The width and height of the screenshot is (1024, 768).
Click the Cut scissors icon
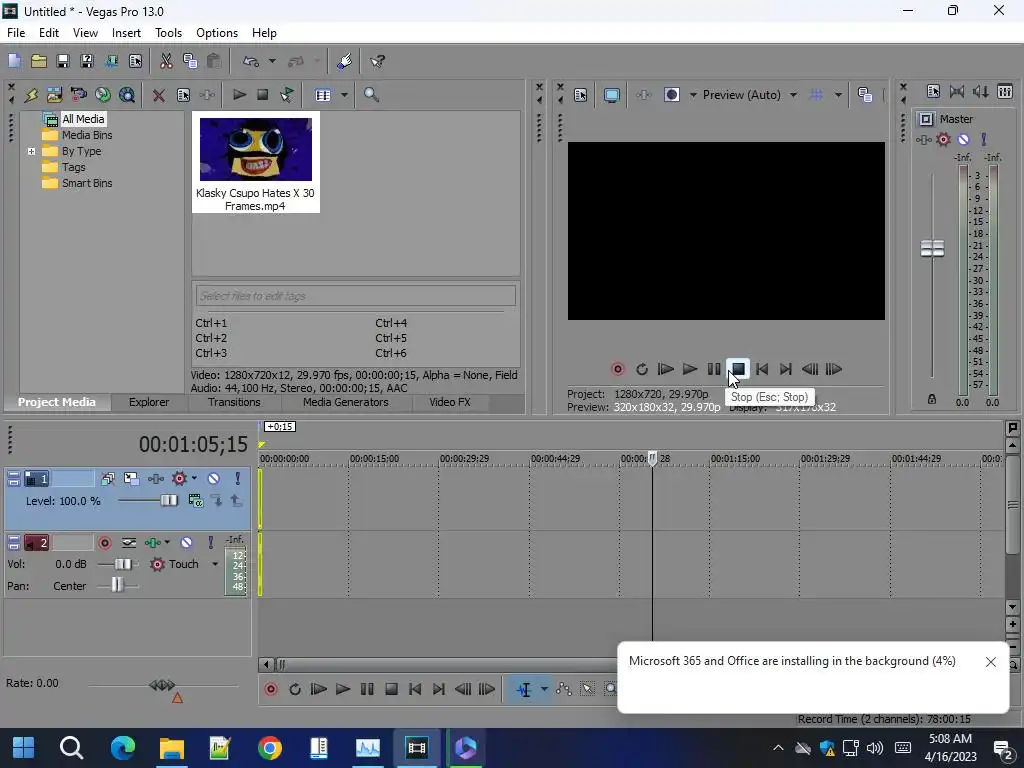166,61
